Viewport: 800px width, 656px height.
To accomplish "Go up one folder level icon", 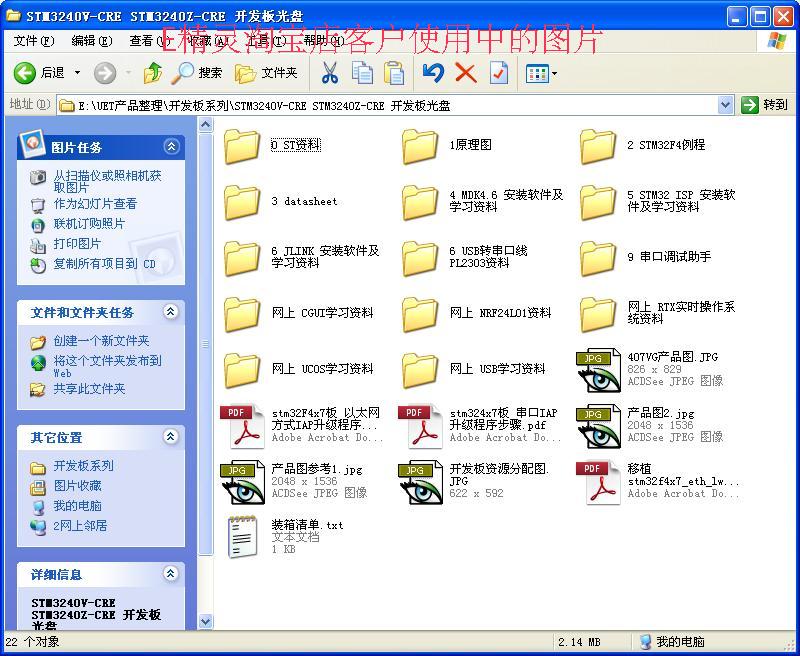I will tap(152, 73).
